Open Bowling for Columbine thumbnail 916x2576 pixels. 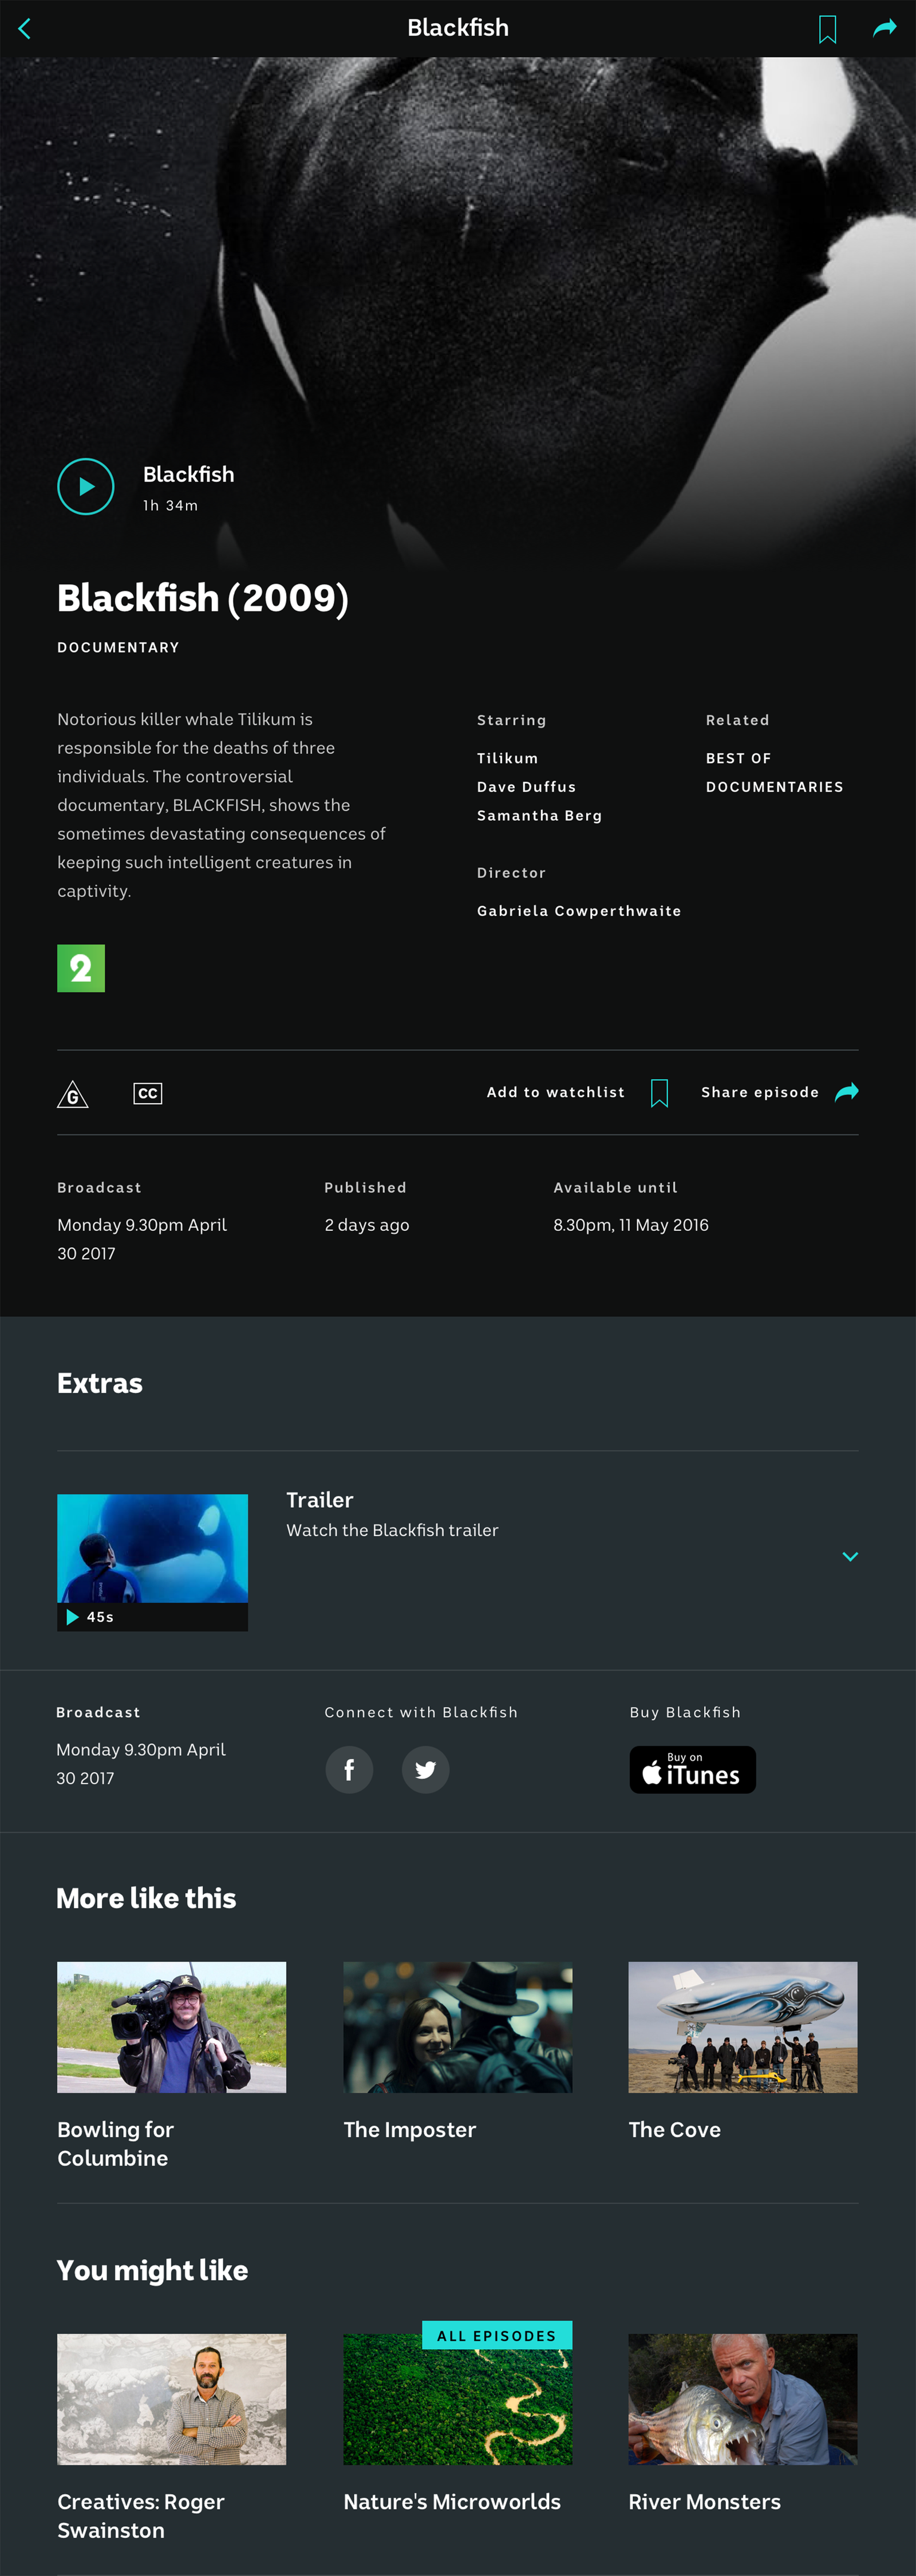(x=171, y=2027)
